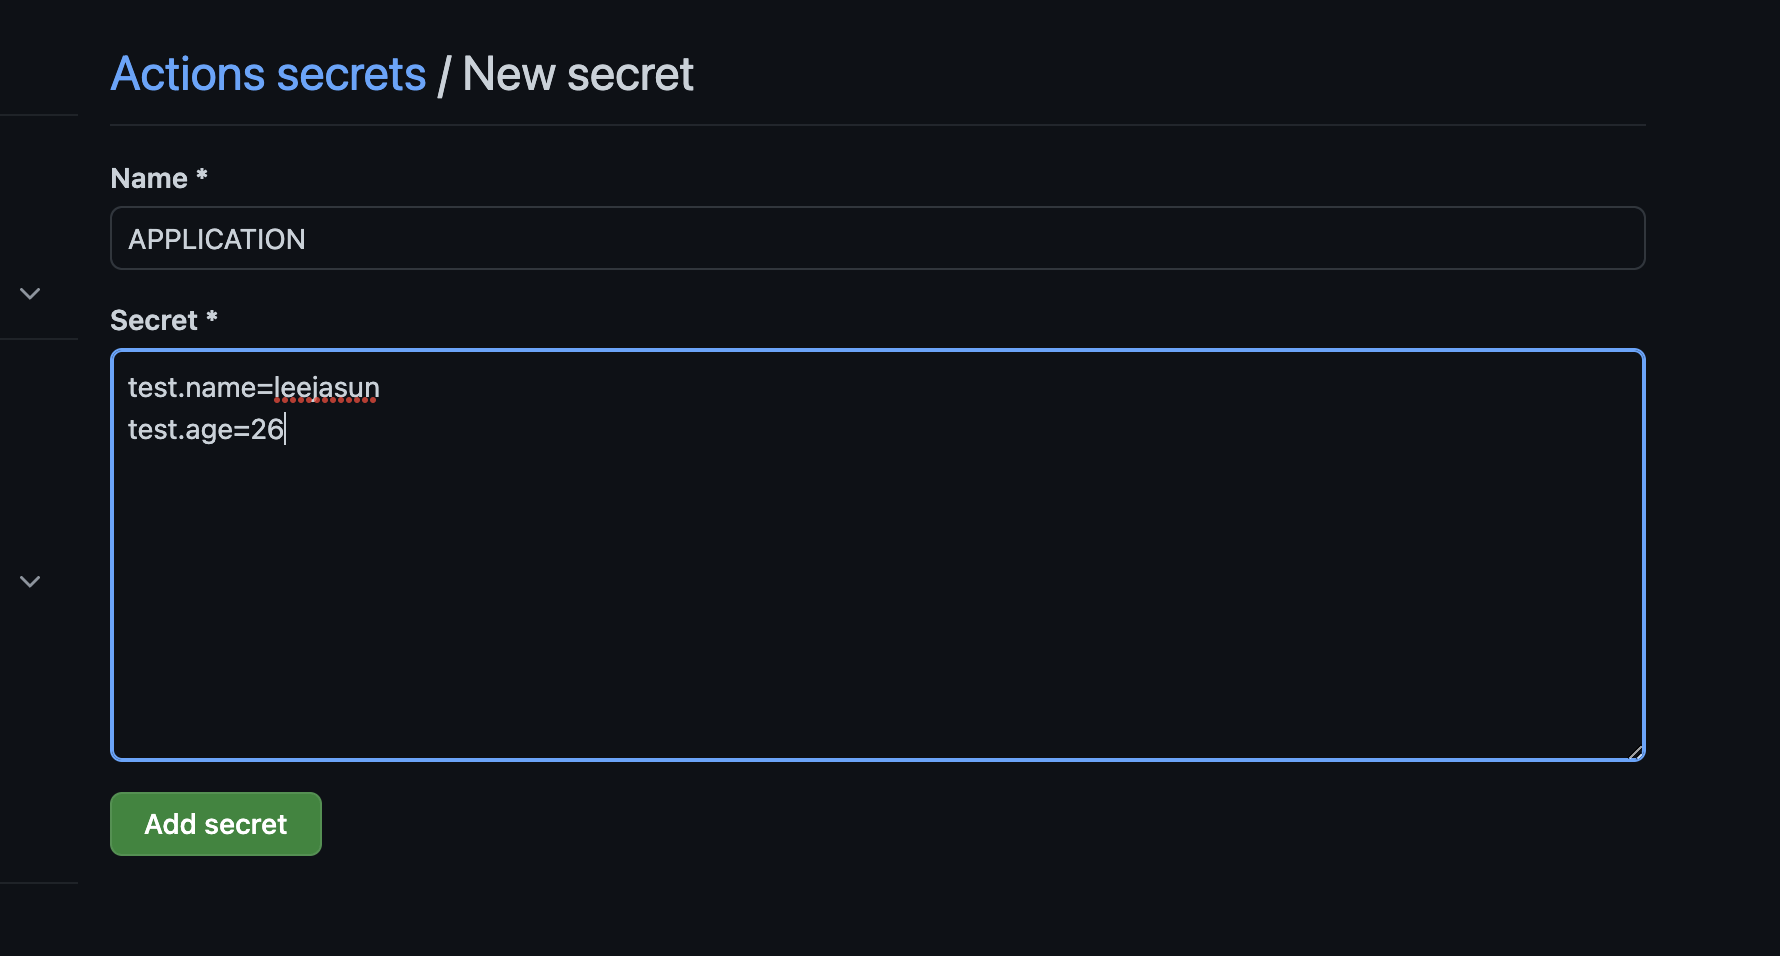Click the New secret page heading

(577, 73)
